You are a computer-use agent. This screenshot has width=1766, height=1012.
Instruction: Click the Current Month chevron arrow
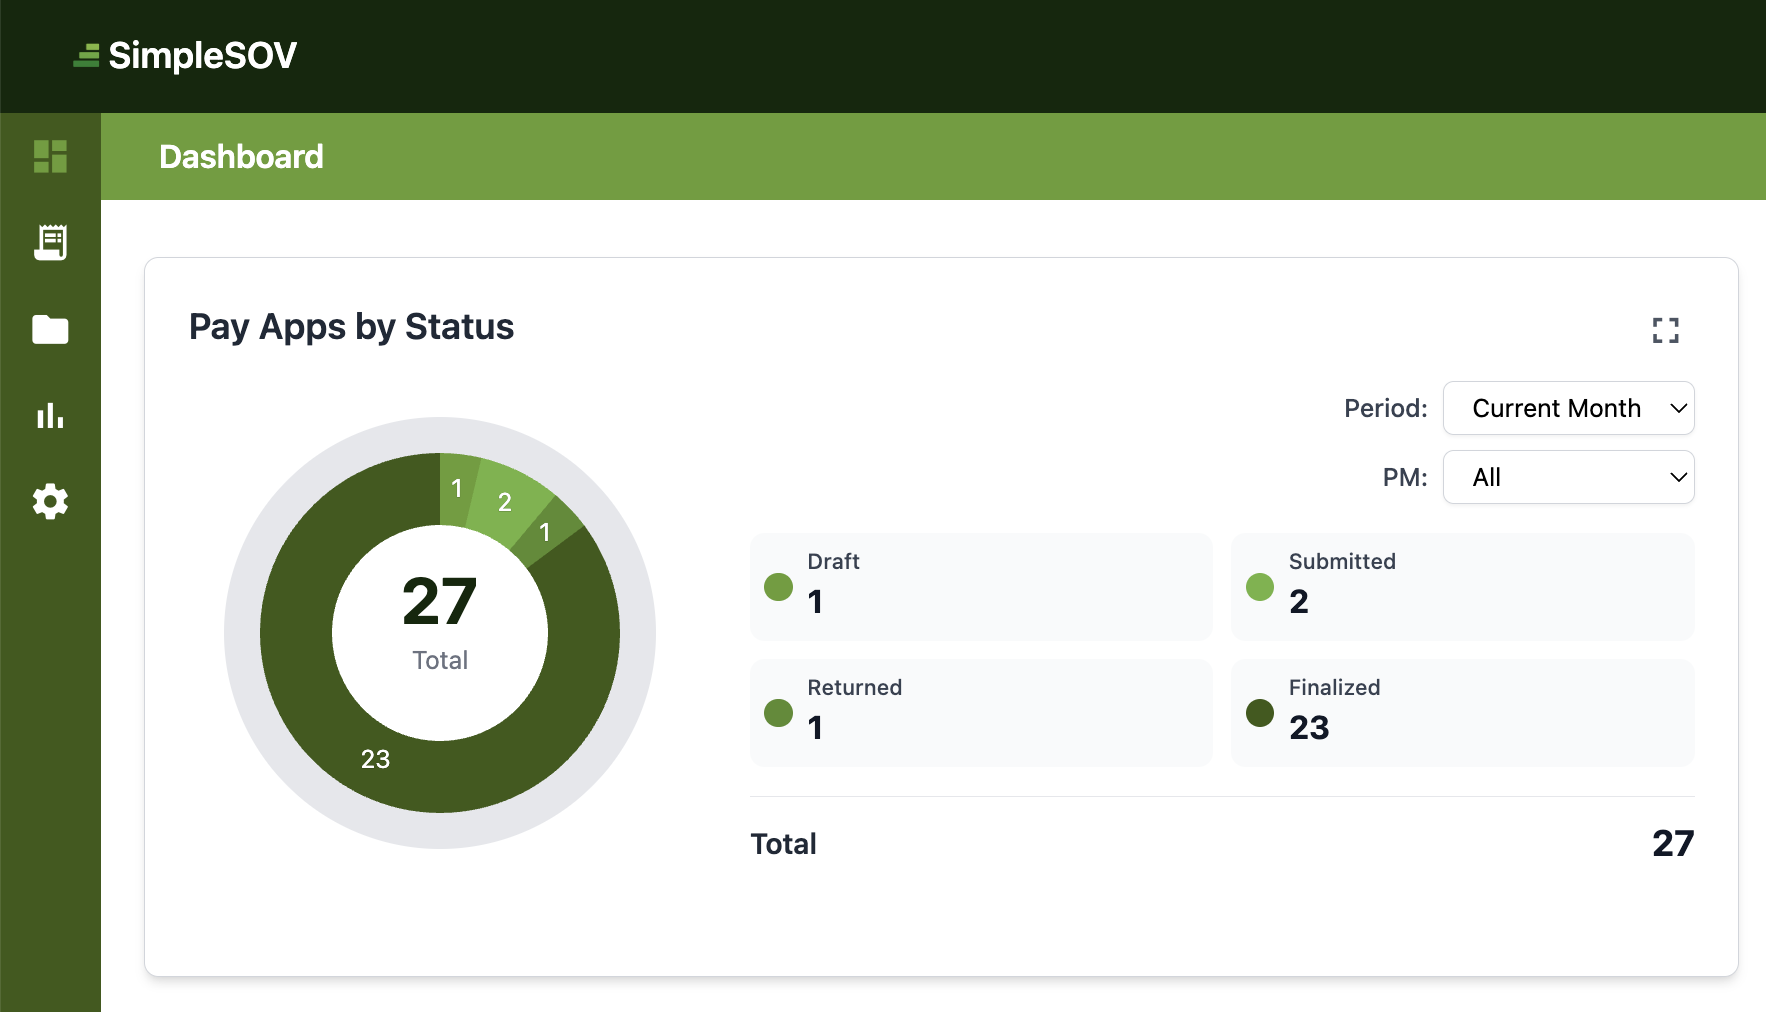[1678, 408]
